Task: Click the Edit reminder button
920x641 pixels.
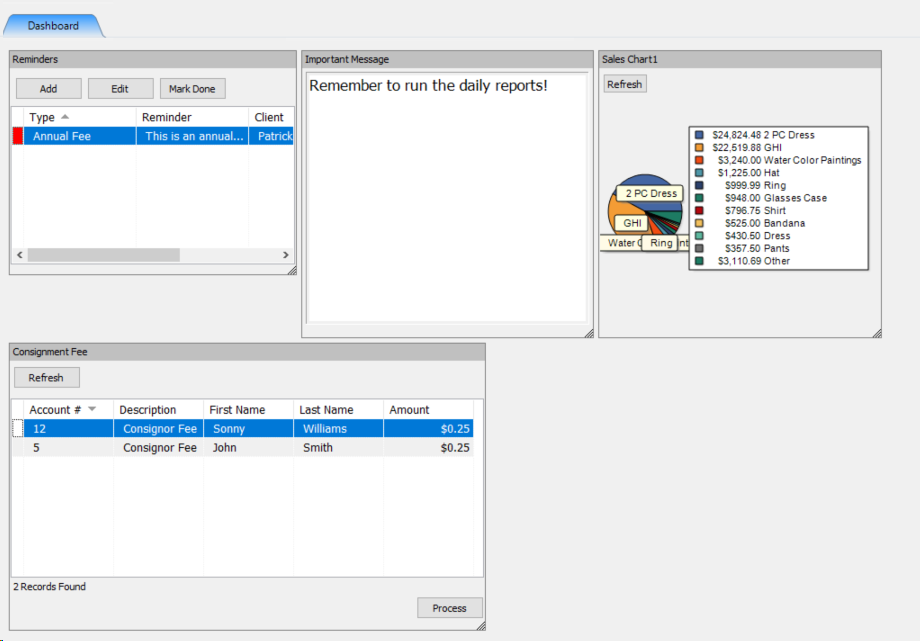Action: point(120,89)
